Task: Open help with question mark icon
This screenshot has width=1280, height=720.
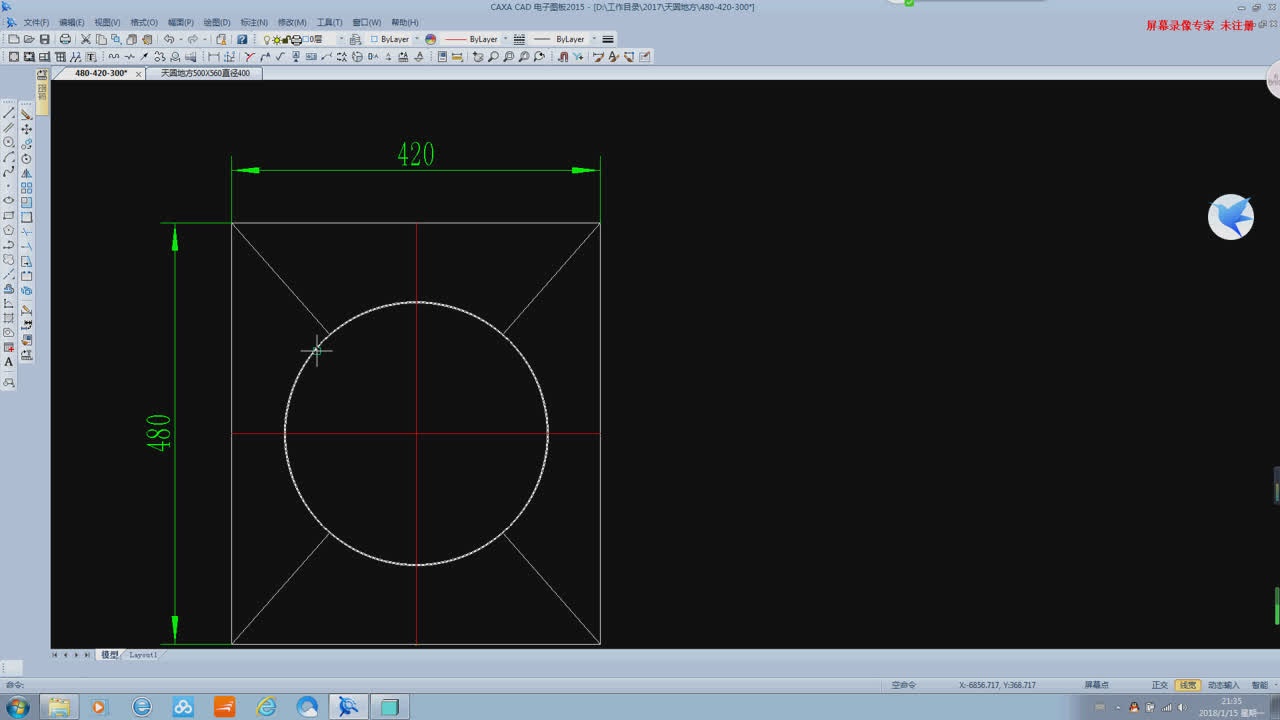Action: pos(242,39)
